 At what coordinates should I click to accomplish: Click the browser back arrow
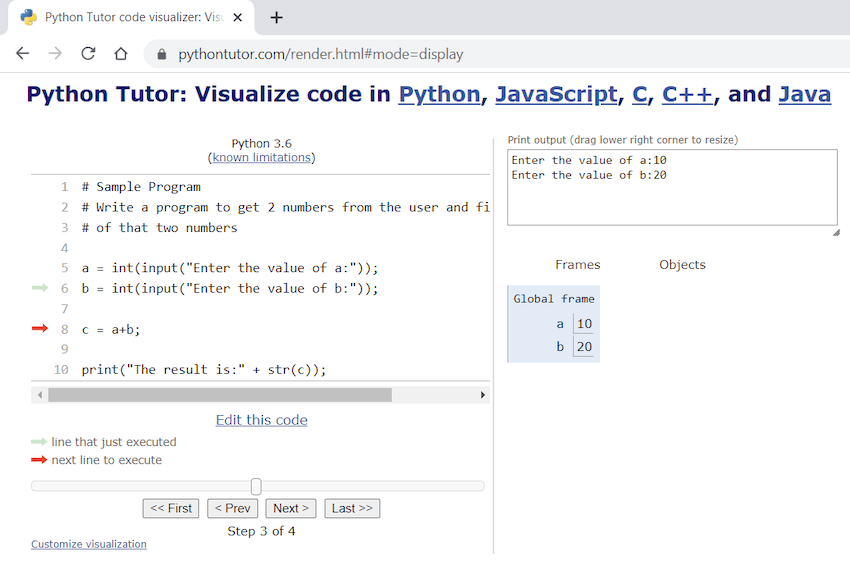pyautogui.click(x=22, y=53)
